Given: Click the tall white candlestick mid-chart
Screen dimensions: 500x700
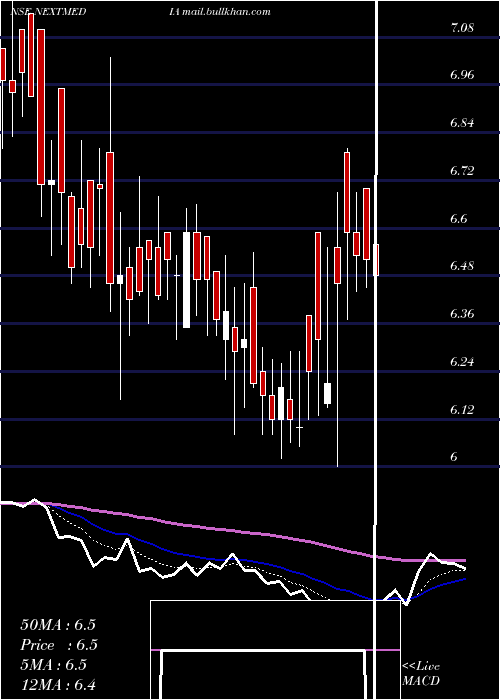Looking at the screenshot, I should point(187,280).
